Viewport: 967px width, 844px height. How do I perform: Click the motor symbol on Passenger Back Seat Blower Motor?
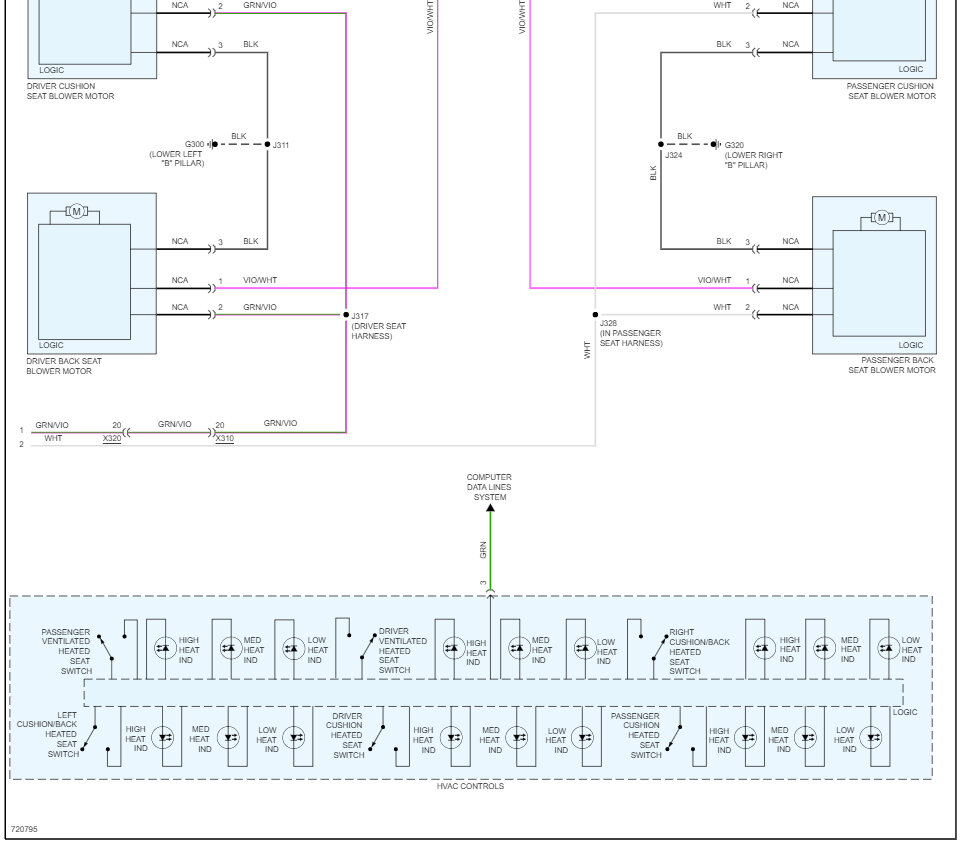coord(881,218)
